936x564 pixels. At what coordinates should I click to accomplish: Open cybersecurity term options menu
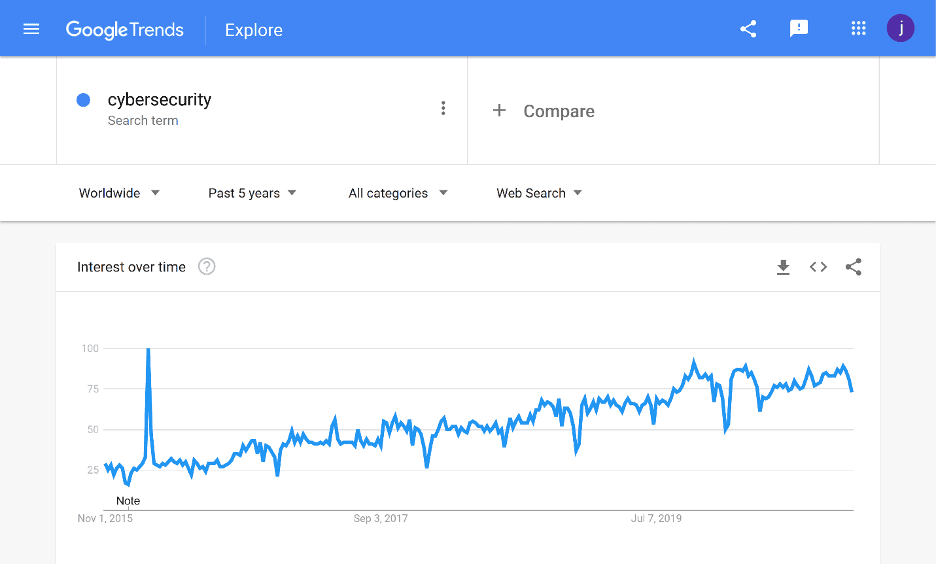pyautogui.click(x=443, y=108)
